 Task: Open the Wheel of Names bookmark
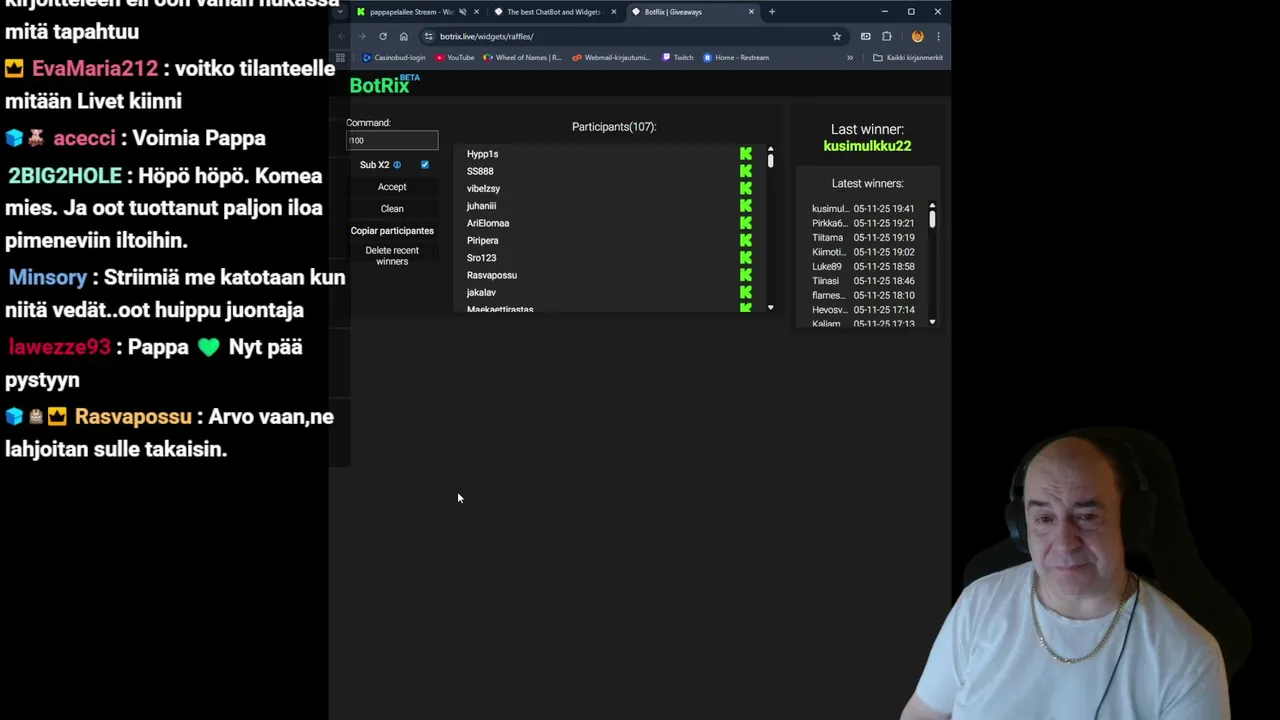[522, 57]
